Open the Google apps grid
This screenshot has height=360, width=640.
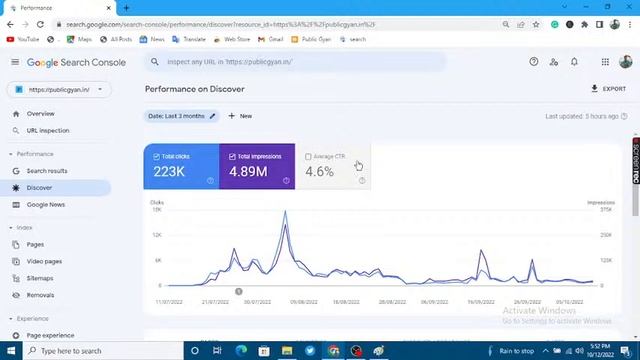(x=605, y=62)
